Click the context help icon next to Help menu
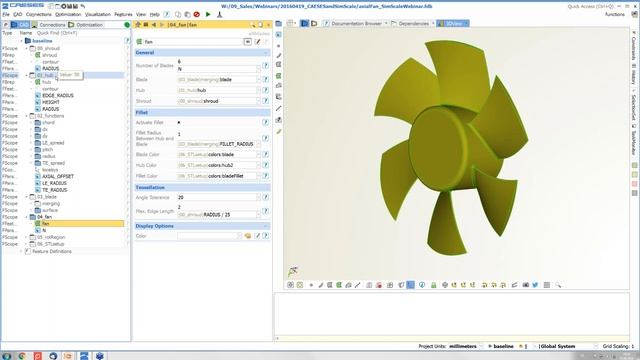 (167, 14)
